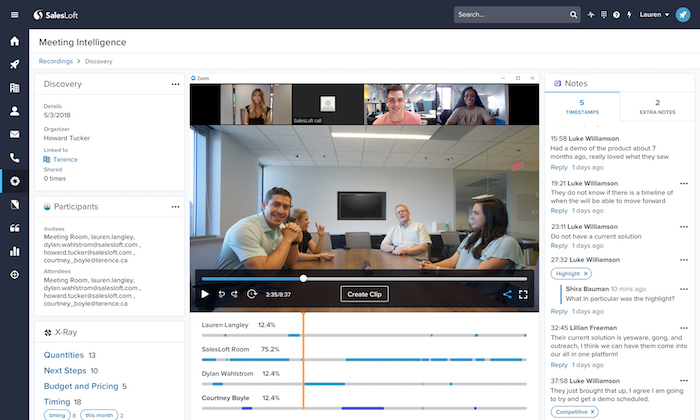
Task: Click the blue rocket avatar button
Action: [683, 14]
